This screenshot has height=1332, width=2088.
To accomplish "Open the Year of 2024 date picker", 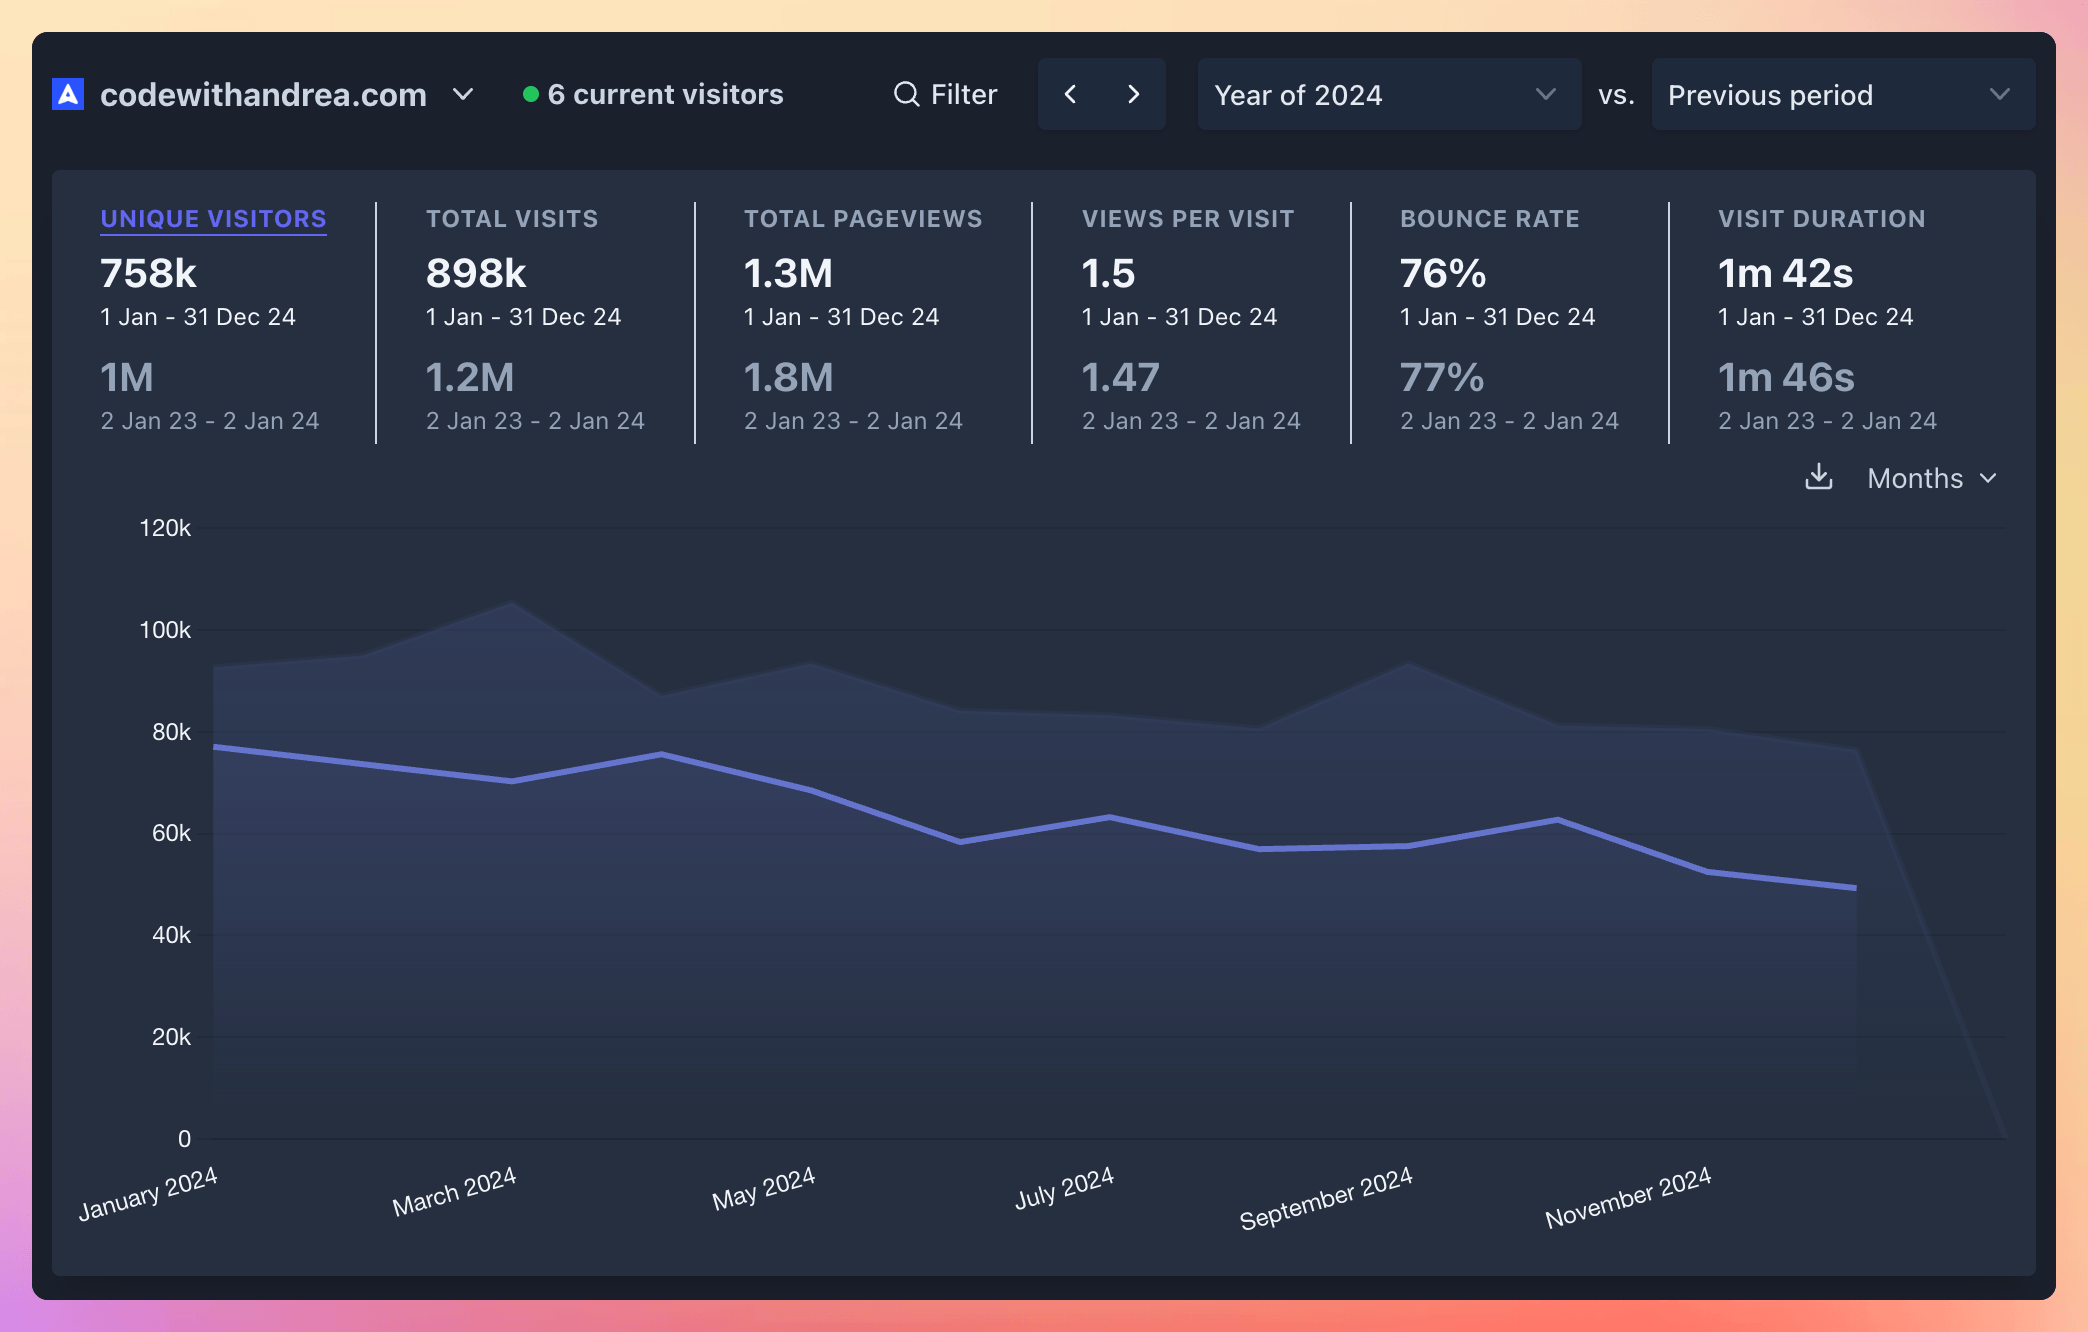I will (1388, 94).
